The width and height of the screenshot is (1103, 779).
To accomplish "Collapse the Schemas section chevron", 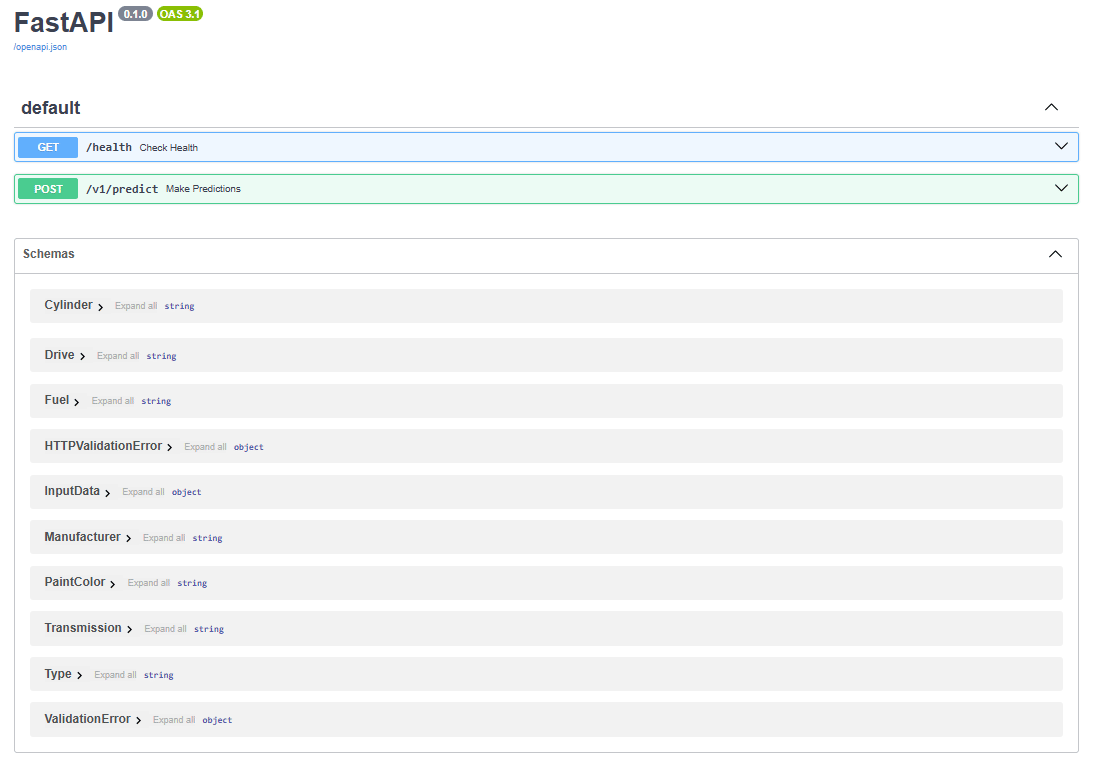I will pos(1055,254).
